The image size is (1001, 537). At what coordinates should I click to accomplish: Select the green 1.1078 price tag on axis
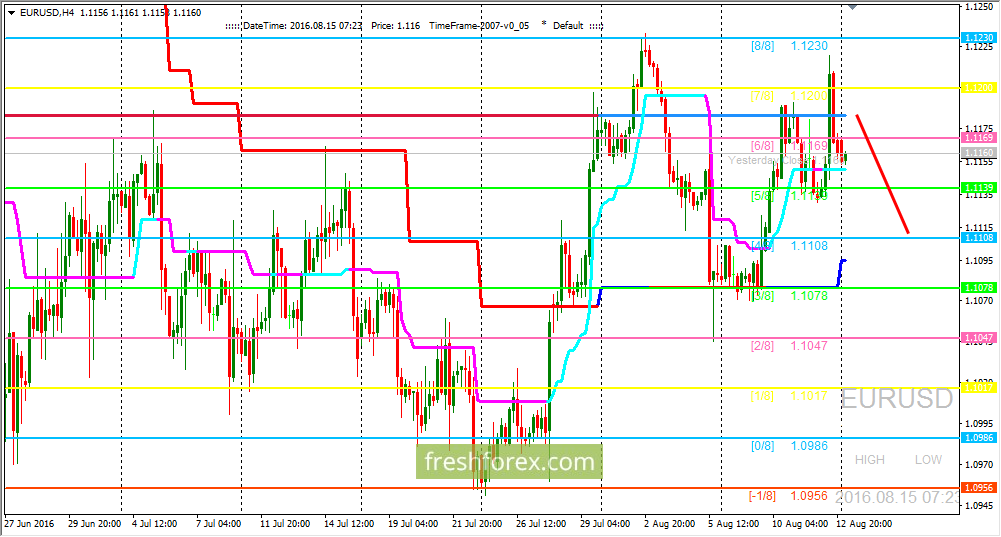point(979,287)
